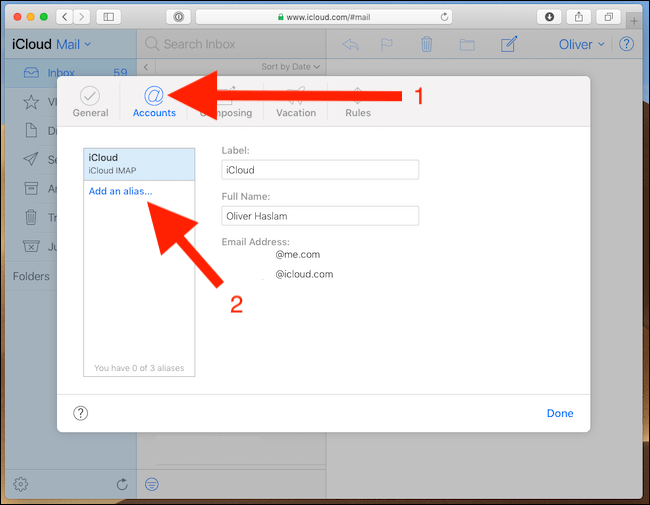Click the refresh mailbox icon

tap(122, 484)
